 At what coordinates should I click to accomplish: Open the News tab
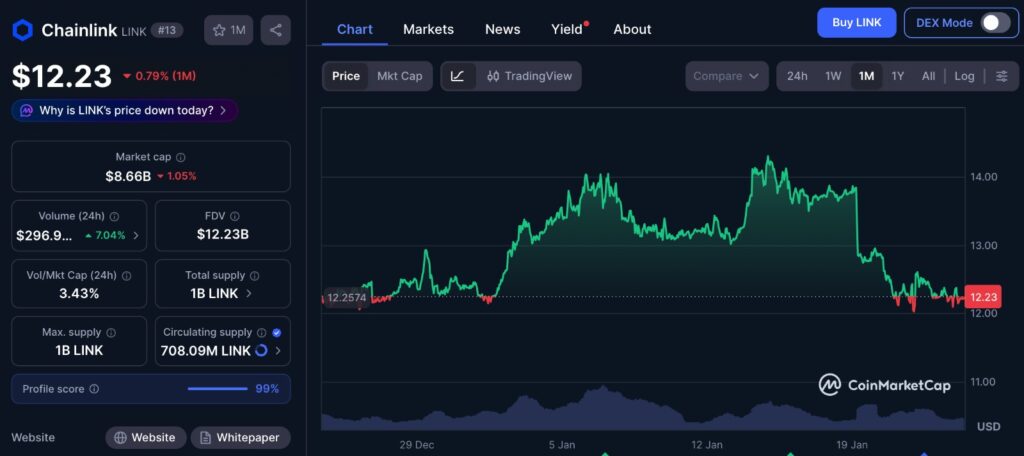click(x=503, y=29)
